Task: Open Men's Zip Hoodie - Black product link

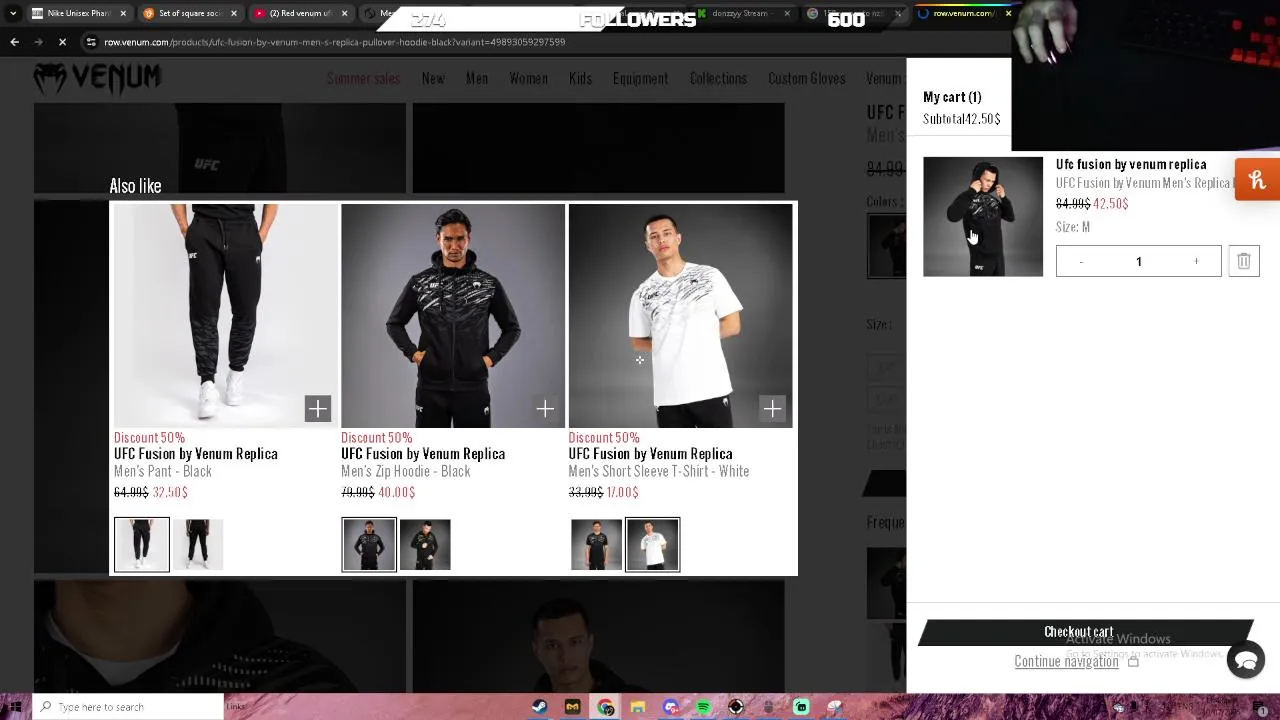Action: (x=406, y=471)
